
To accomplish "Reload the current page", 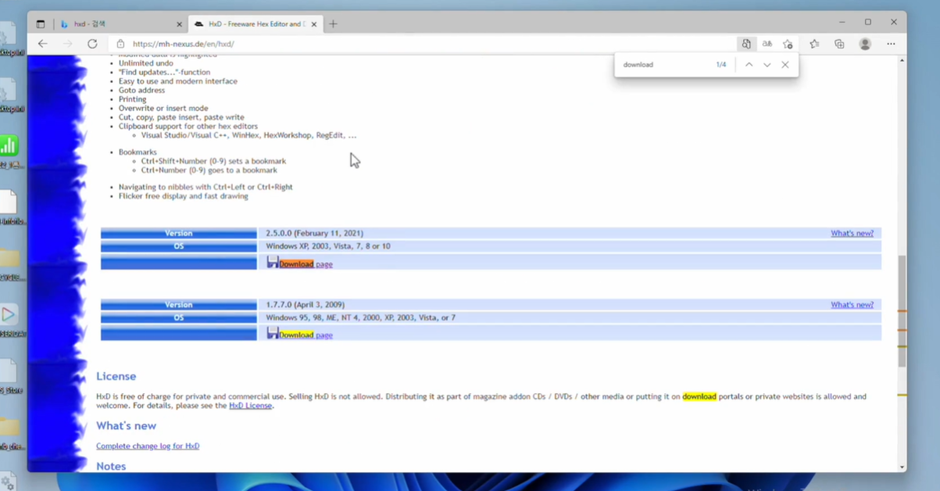I will point(92,44).
